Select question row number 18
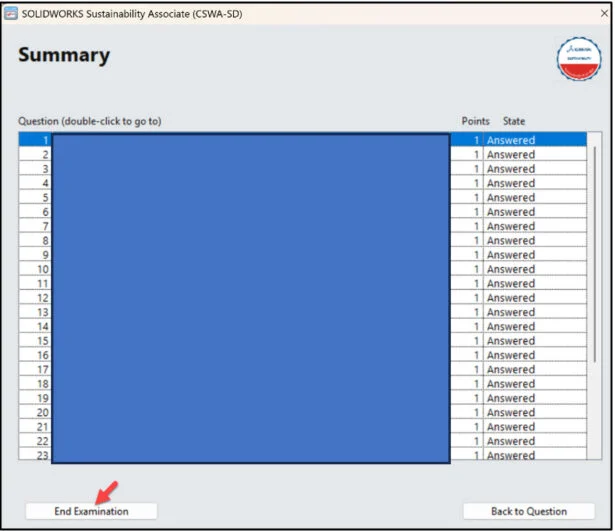Image resolution: width=615 pixels, height=531 pixels. 302,384
